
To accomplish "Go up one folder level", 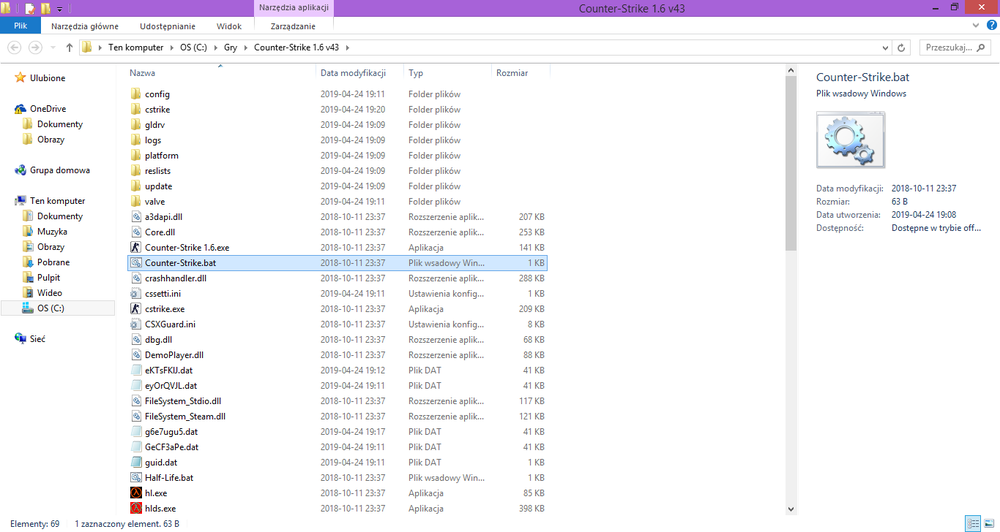I will pyautogui.click(x=69, y=48).
